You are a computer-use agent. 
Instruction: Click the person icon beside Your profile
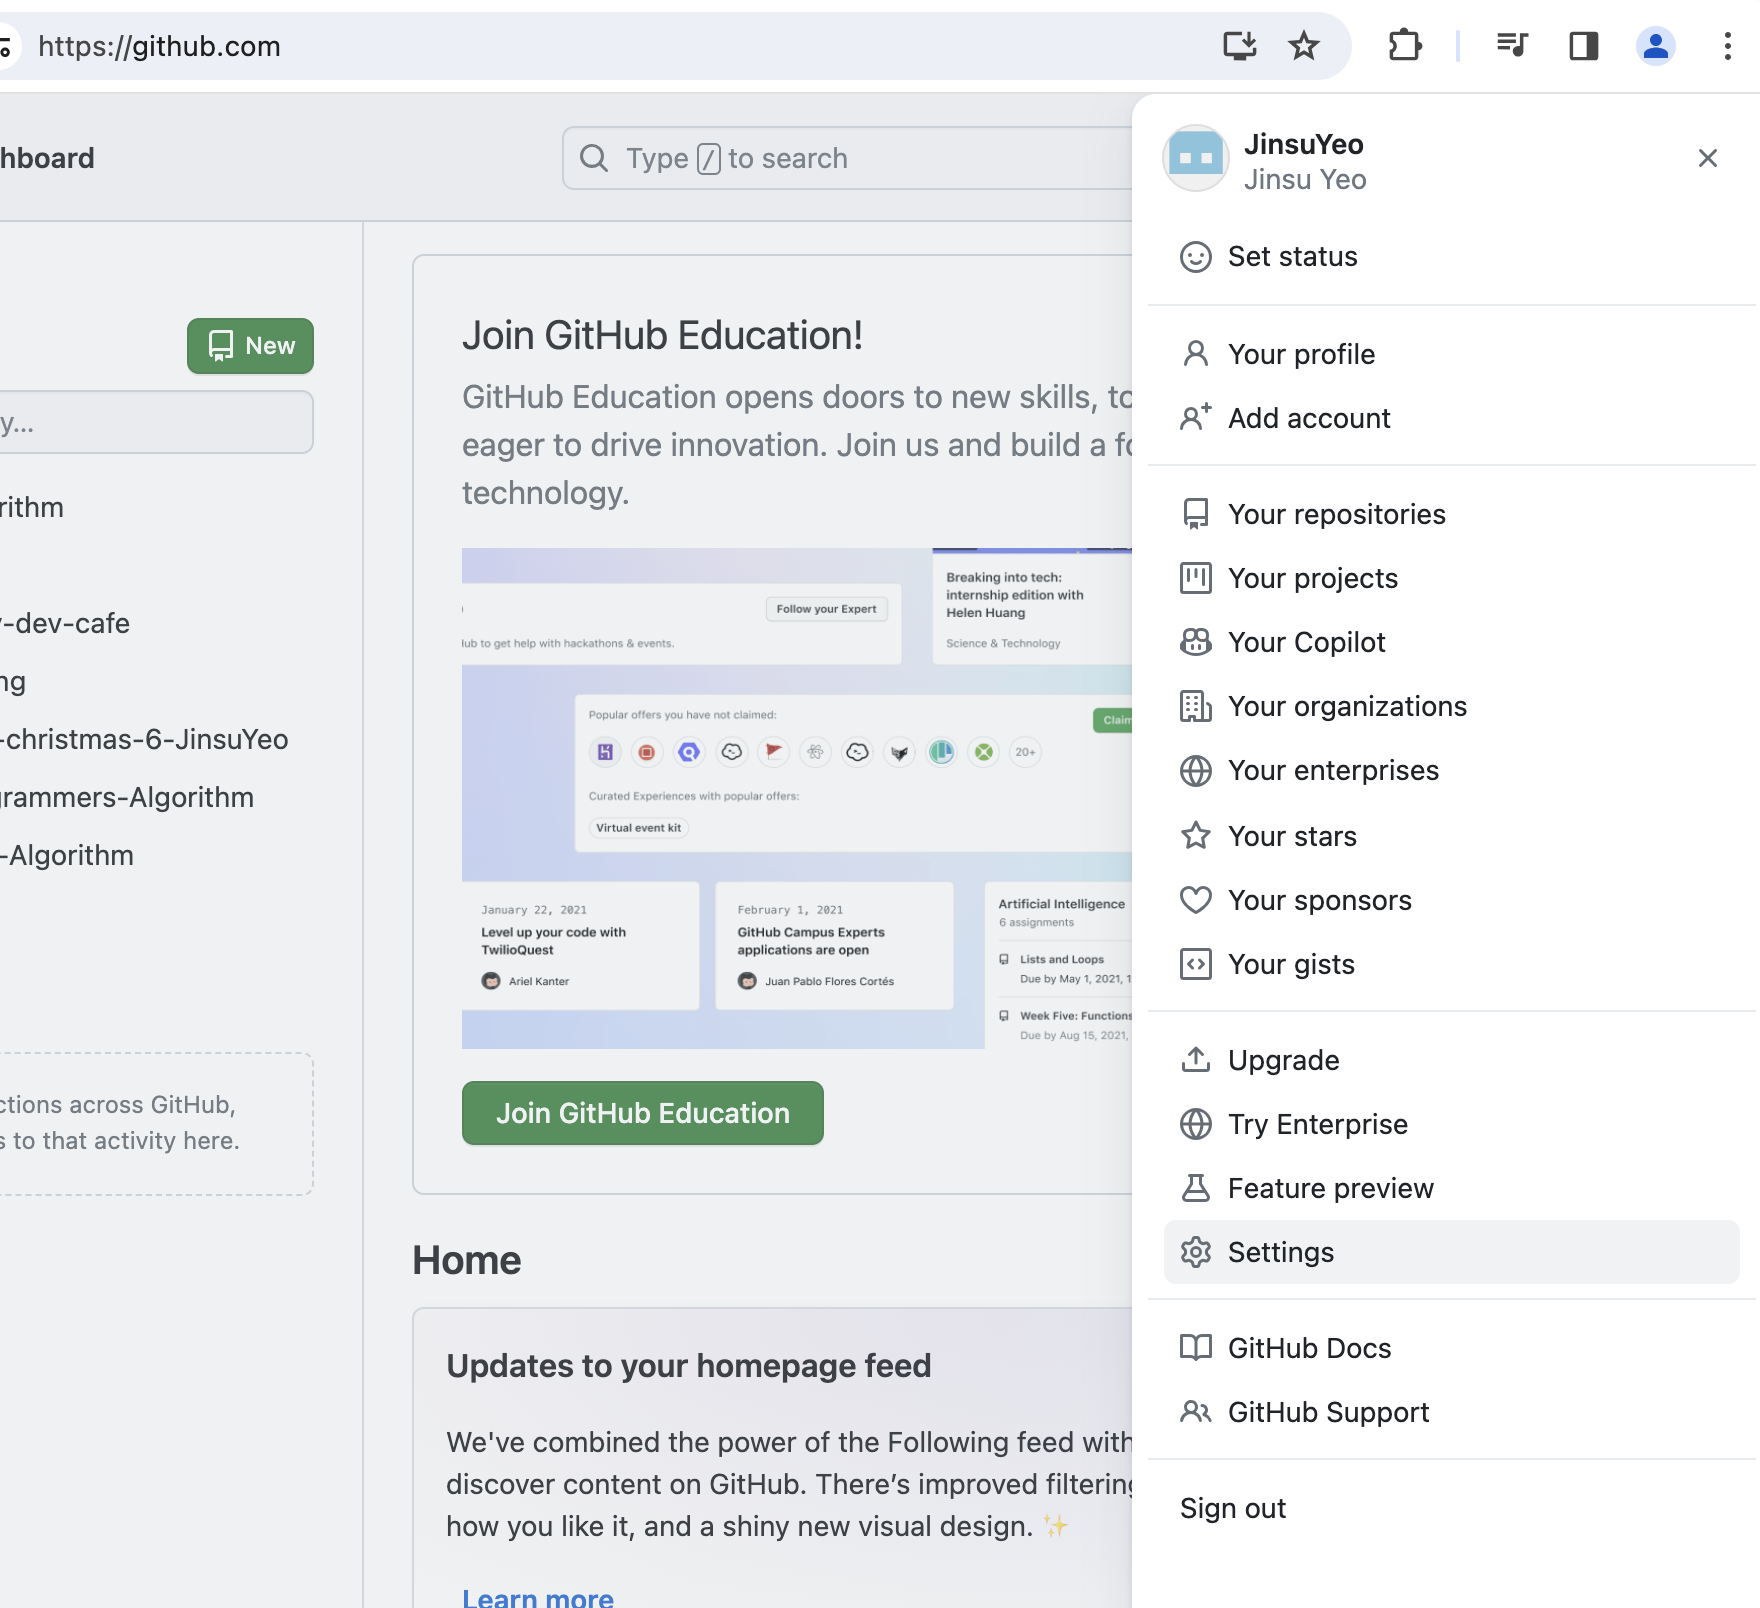(x=1196, y=354)
